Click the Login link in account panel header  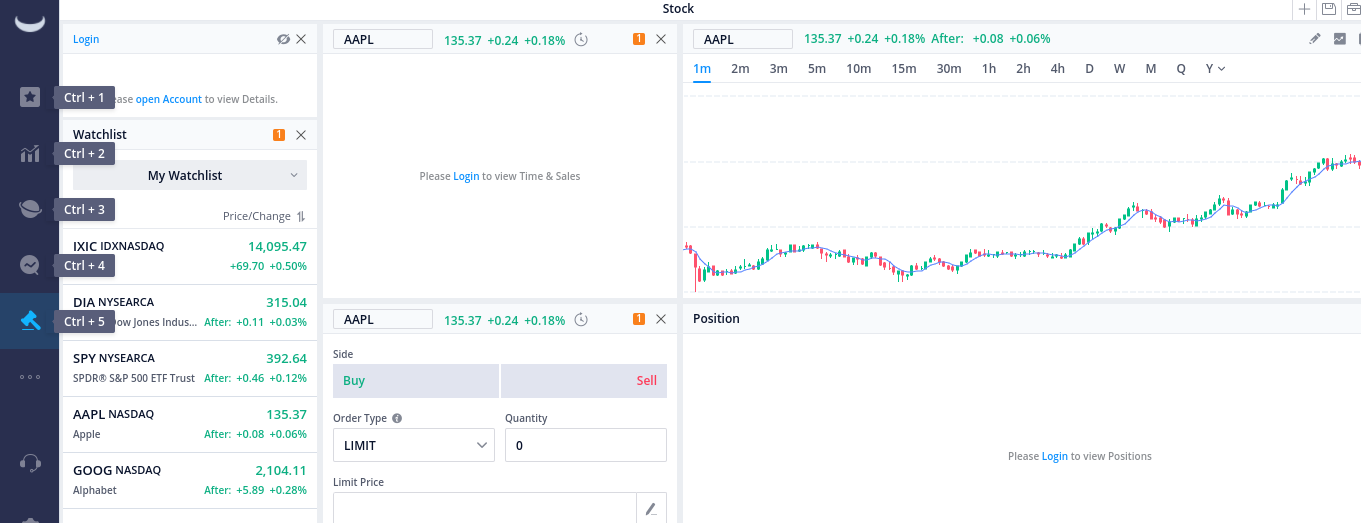point(86,39)
